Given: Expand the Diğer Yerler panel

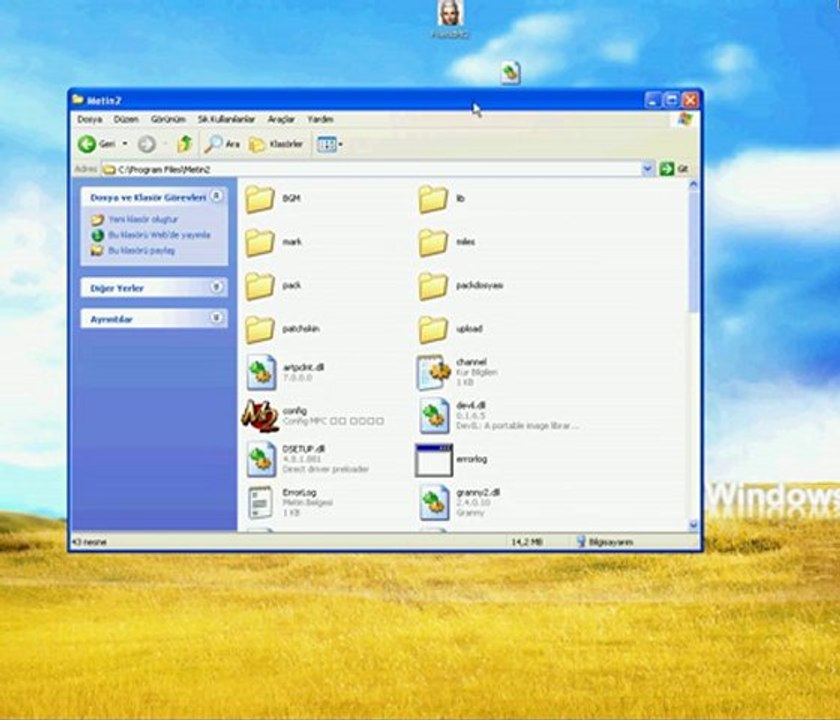Looking at the screenshot, I should pos(216,287).
